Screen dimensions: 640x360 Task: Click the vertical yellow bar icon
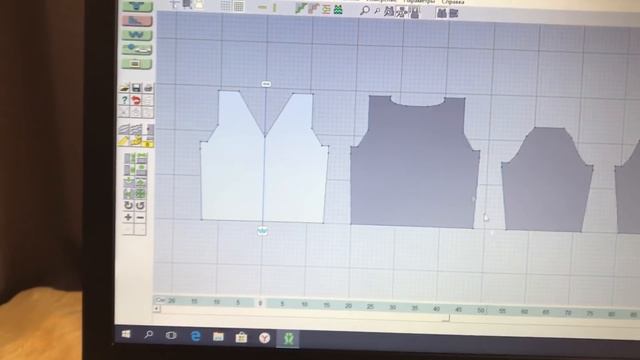tap(275, 7)
